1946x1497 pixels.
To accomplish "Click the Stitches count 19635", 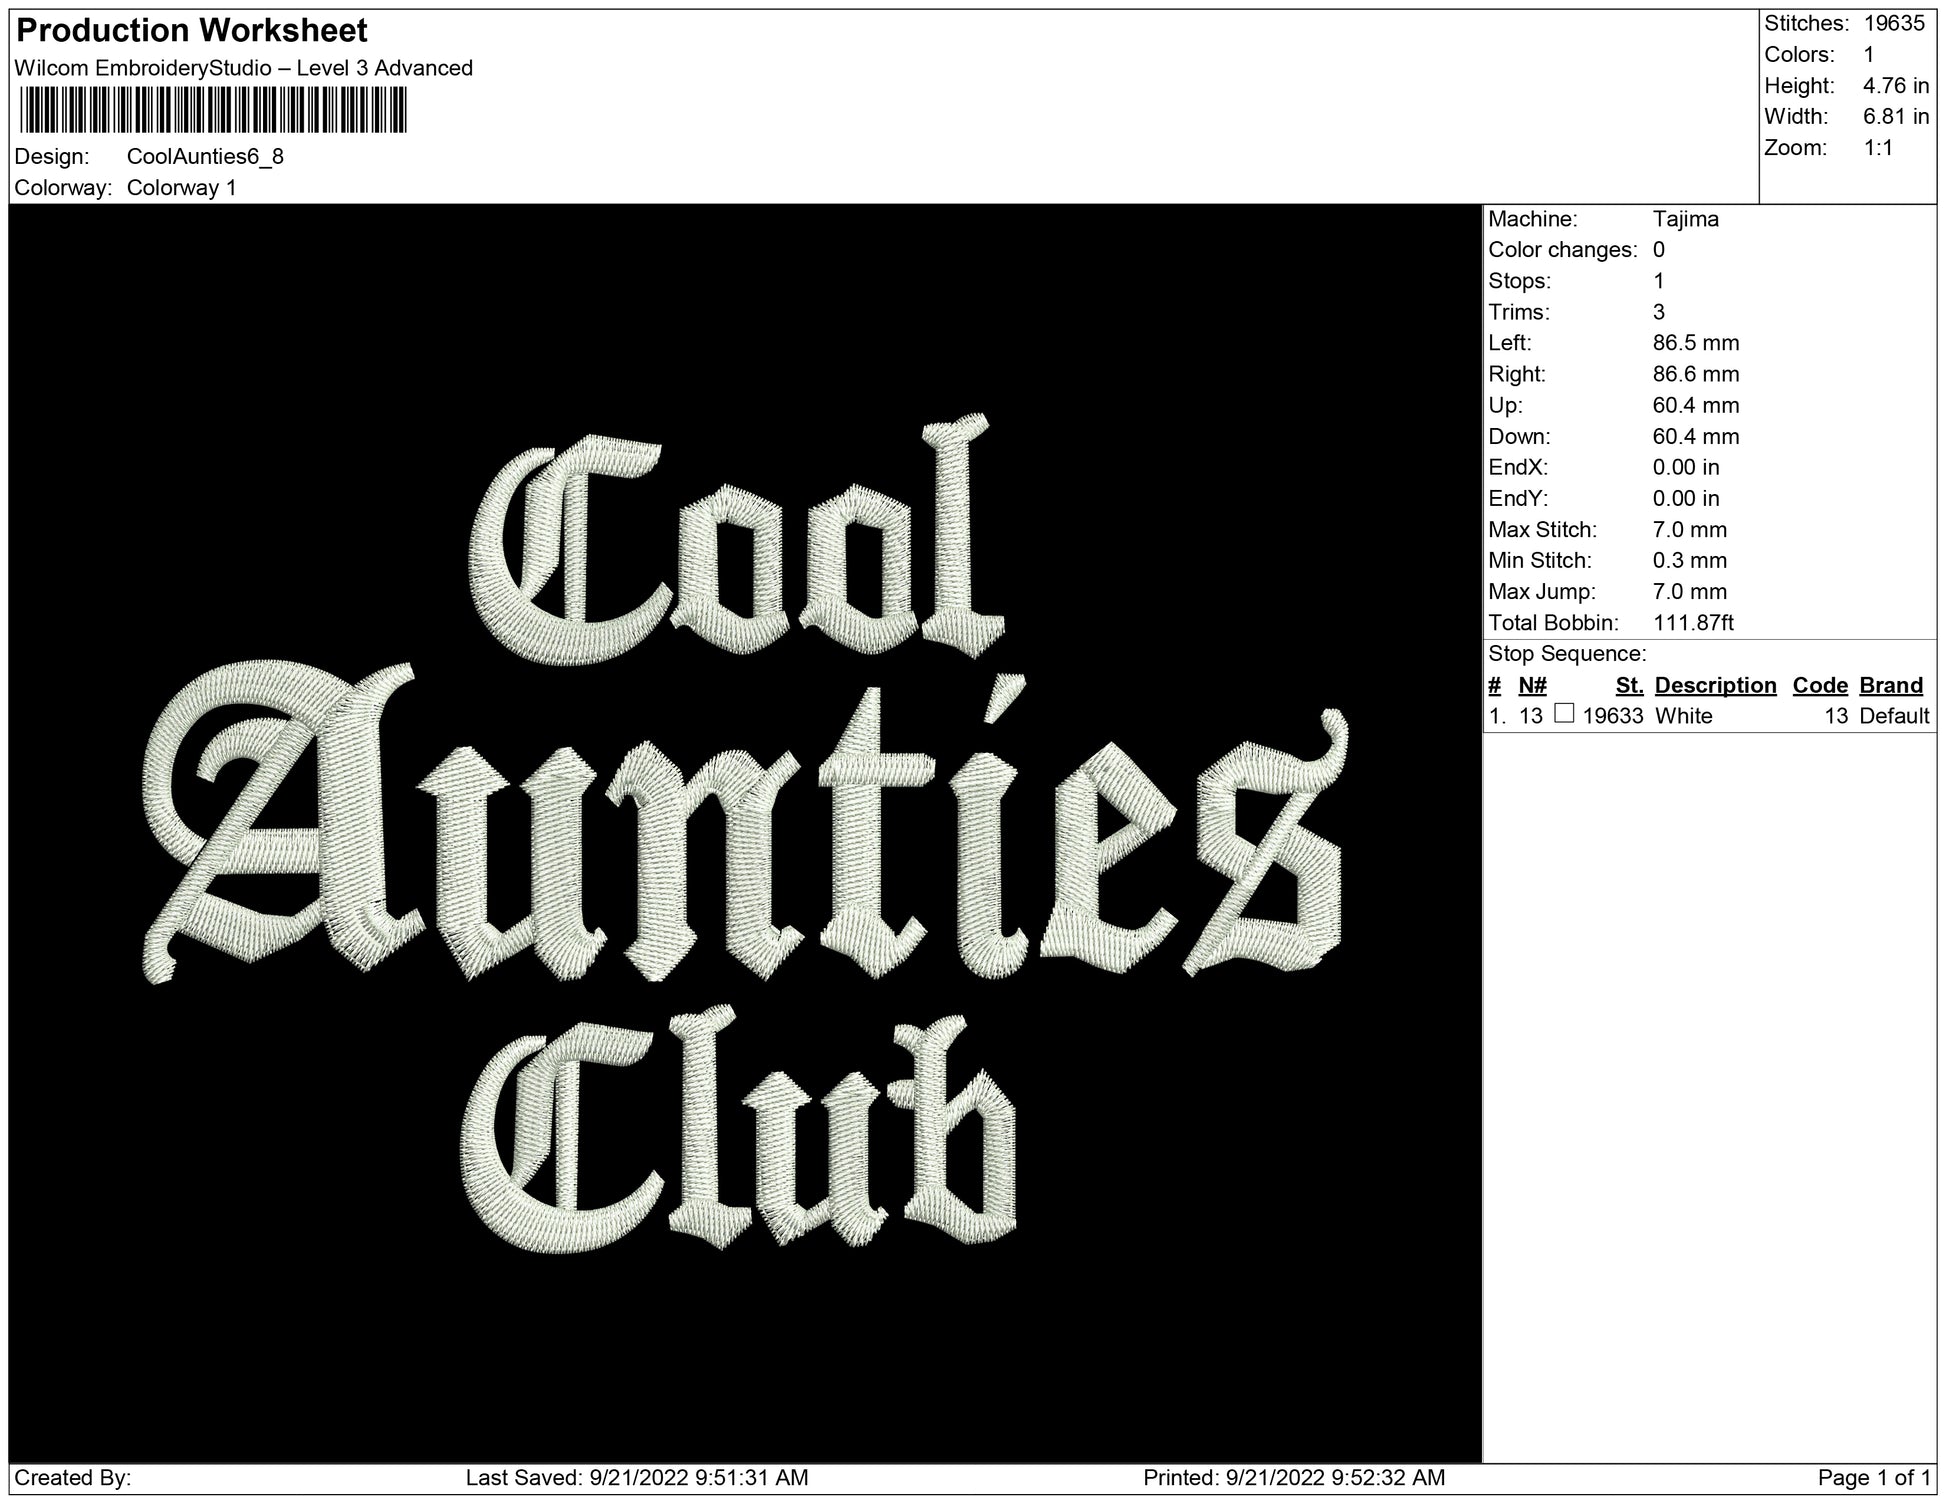I will pos(1893,24).
